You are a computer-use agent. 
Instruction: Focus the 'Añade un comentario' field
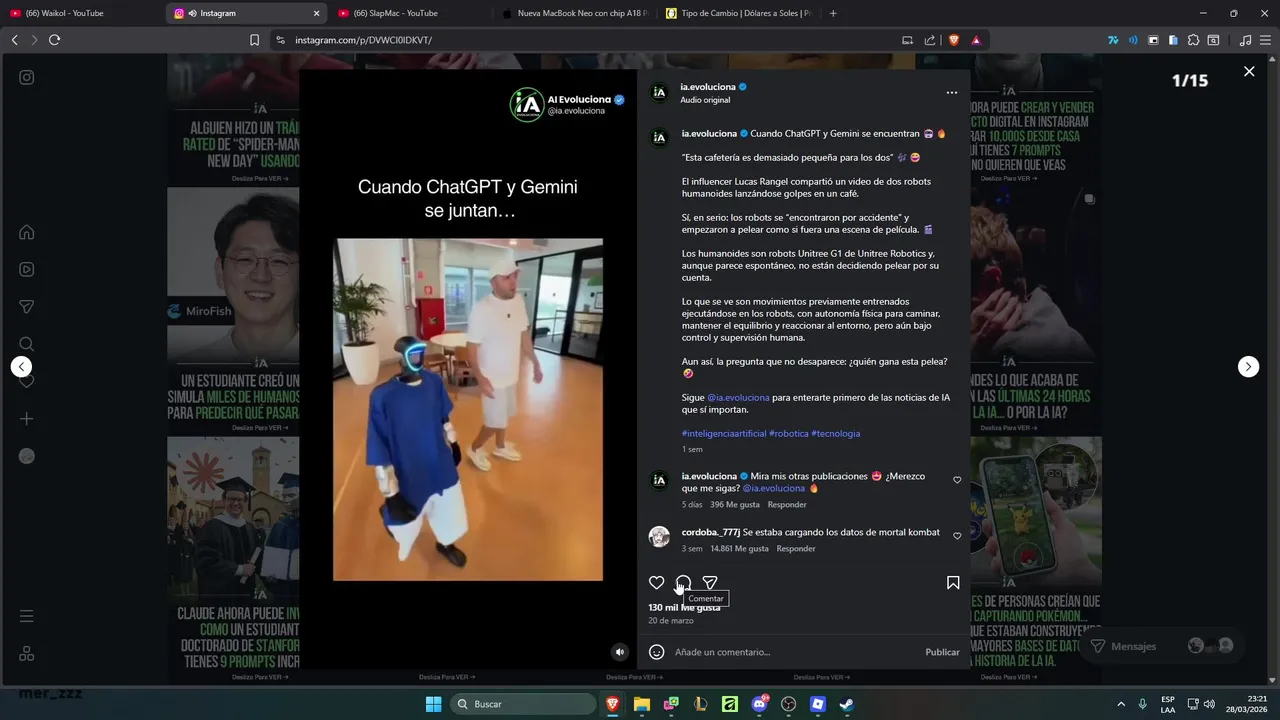795,652
